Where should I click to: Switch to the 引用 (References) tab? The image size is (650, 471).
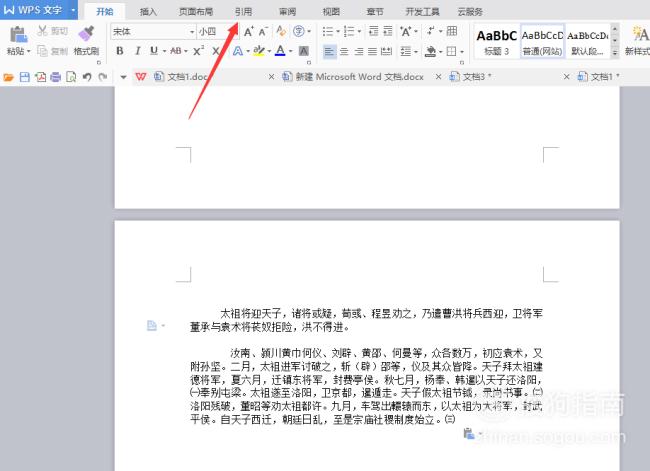click(243, 12)
